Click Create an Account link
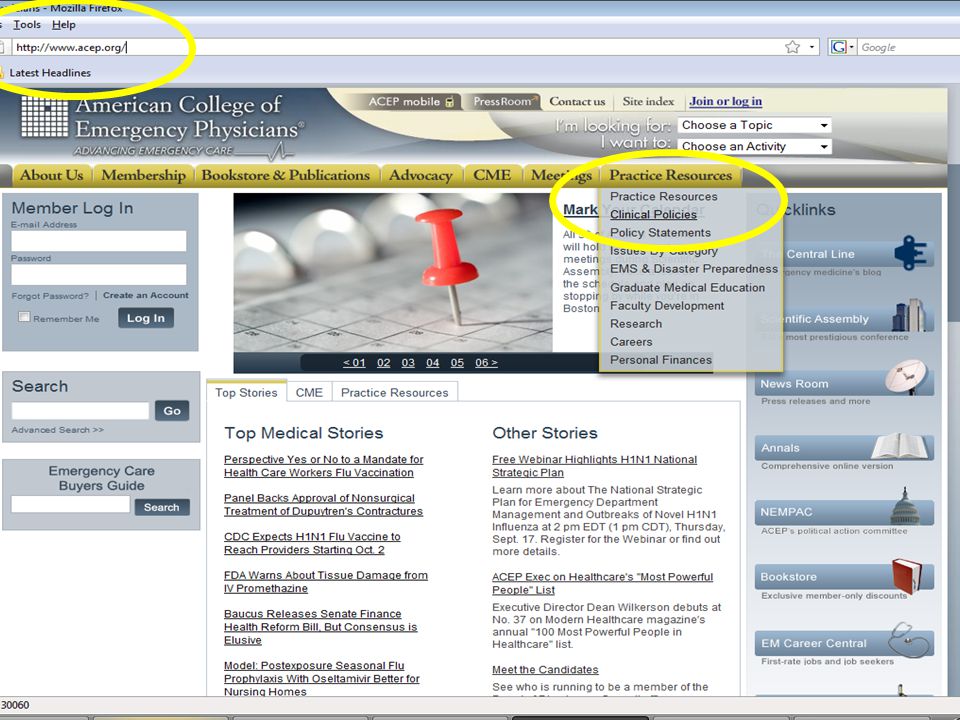 click(146, 295)
